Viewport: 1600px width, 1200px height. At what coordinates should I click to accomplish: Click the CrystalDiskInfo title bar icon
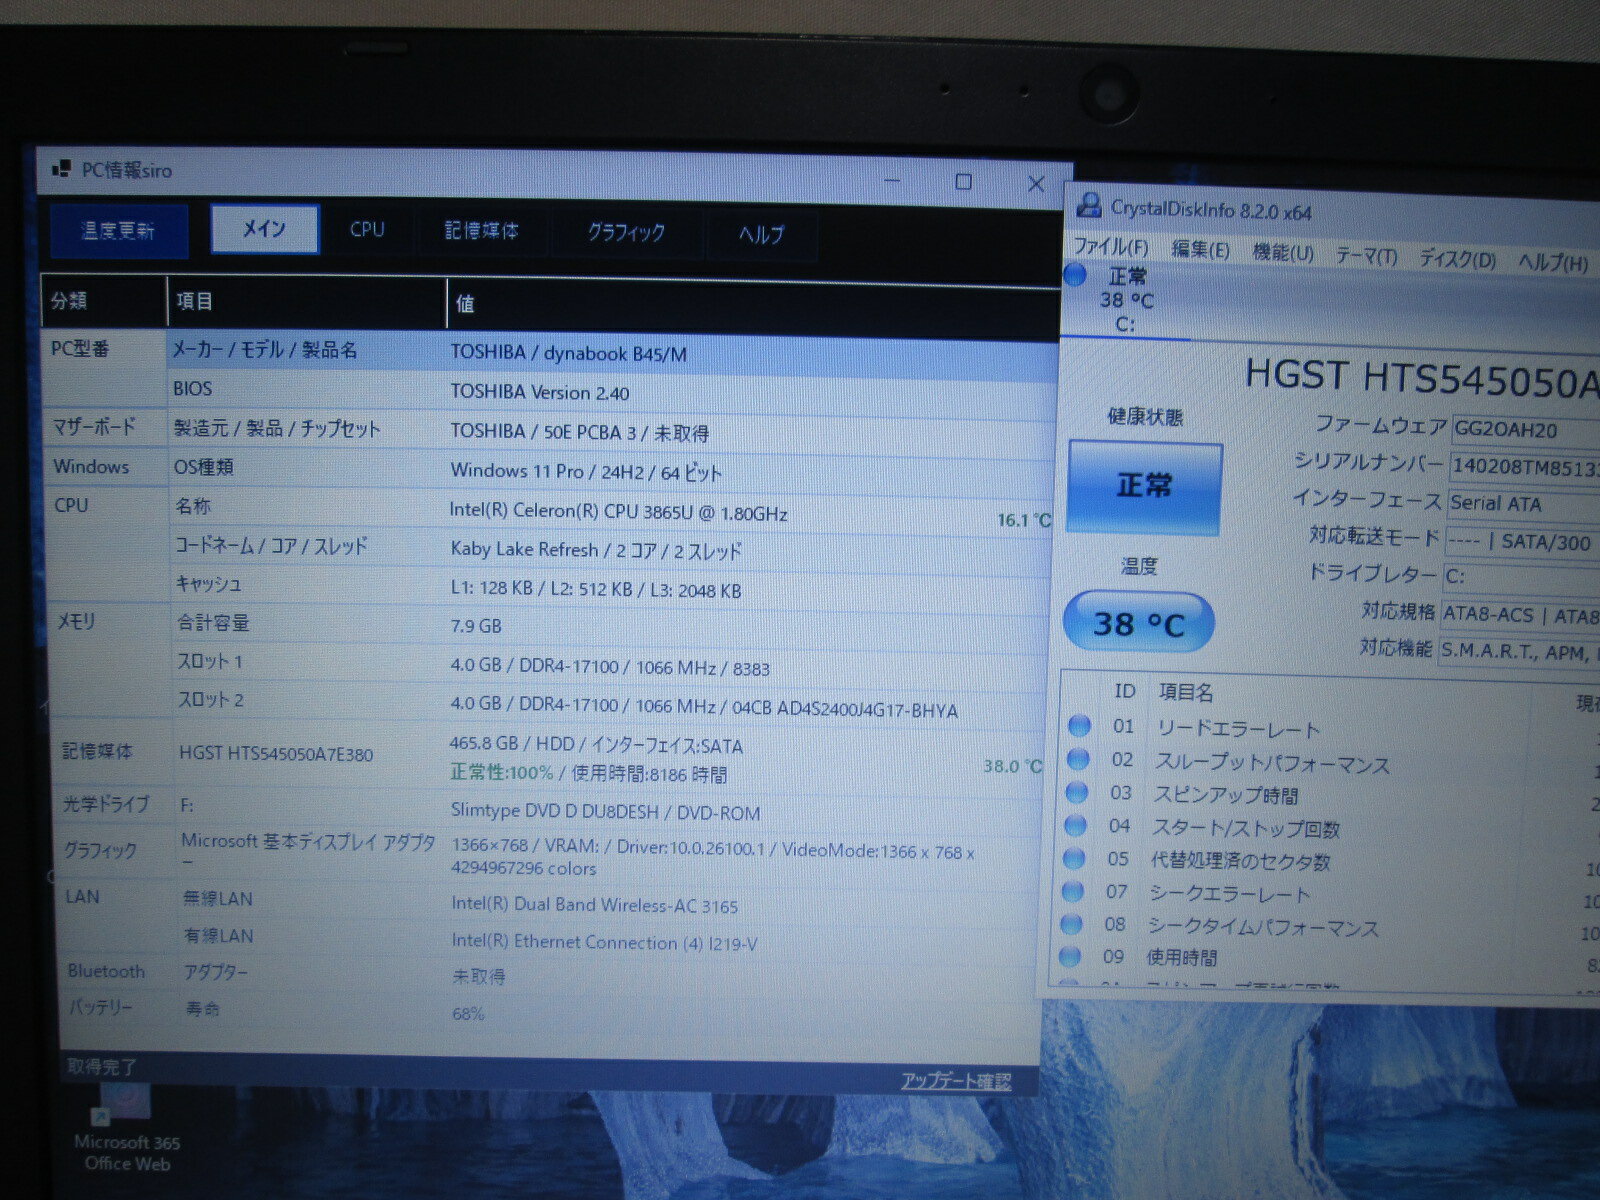pos(1088,206)
